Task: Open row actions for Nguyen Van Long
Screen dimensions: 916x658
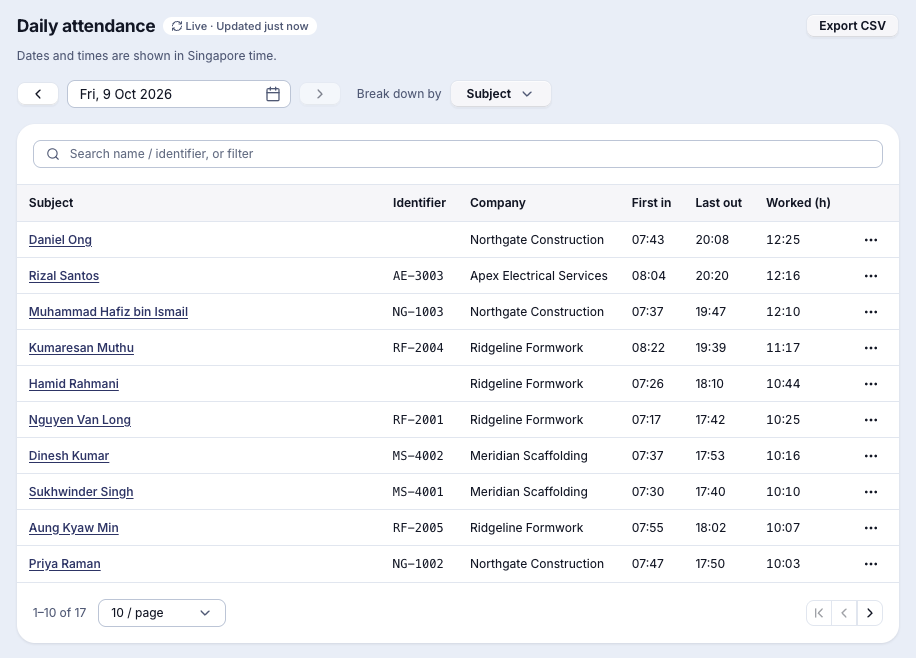Action: pyautogui.click(x=870, y=420)
